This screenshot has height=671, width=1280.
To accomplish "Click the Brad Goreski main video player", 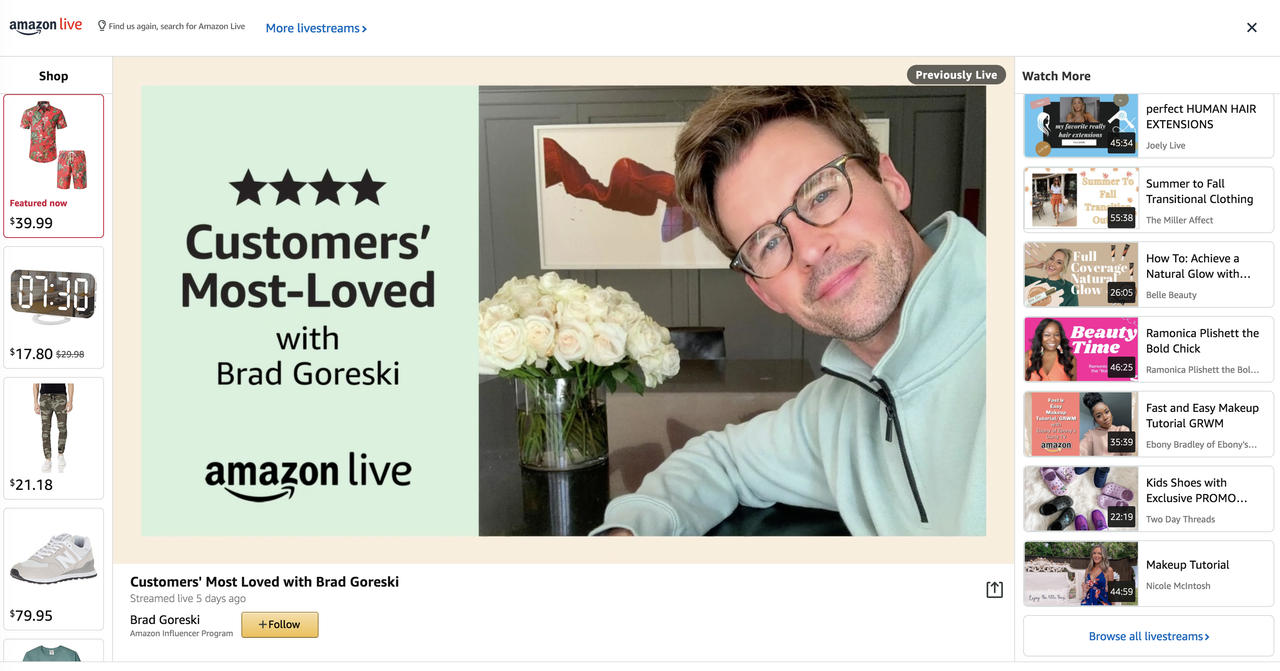I will [x=563, y=310].
